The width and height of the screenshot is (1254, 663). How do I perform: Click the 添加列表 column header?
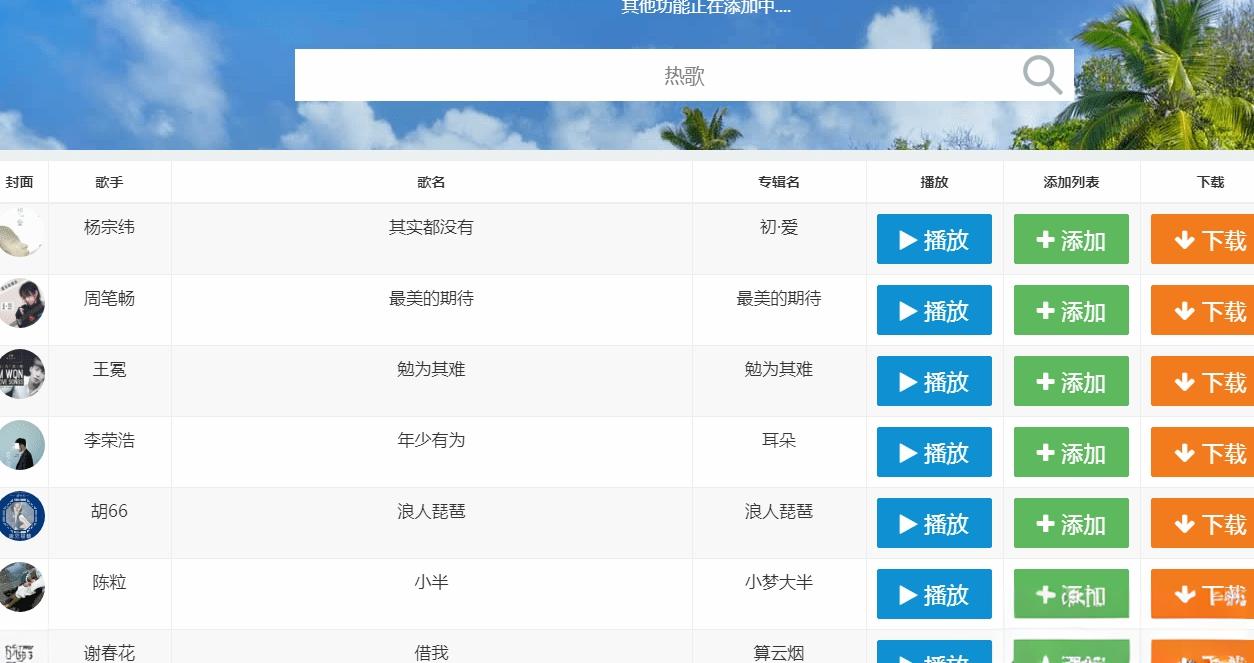pyautogui.click(x=1071, y=182)
